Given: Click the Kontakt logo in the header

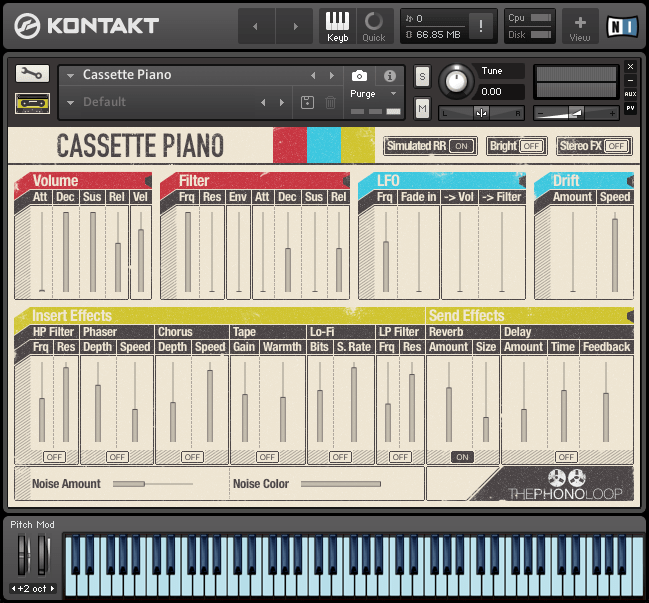Looking at the screenshot, I should click(86, 26).
